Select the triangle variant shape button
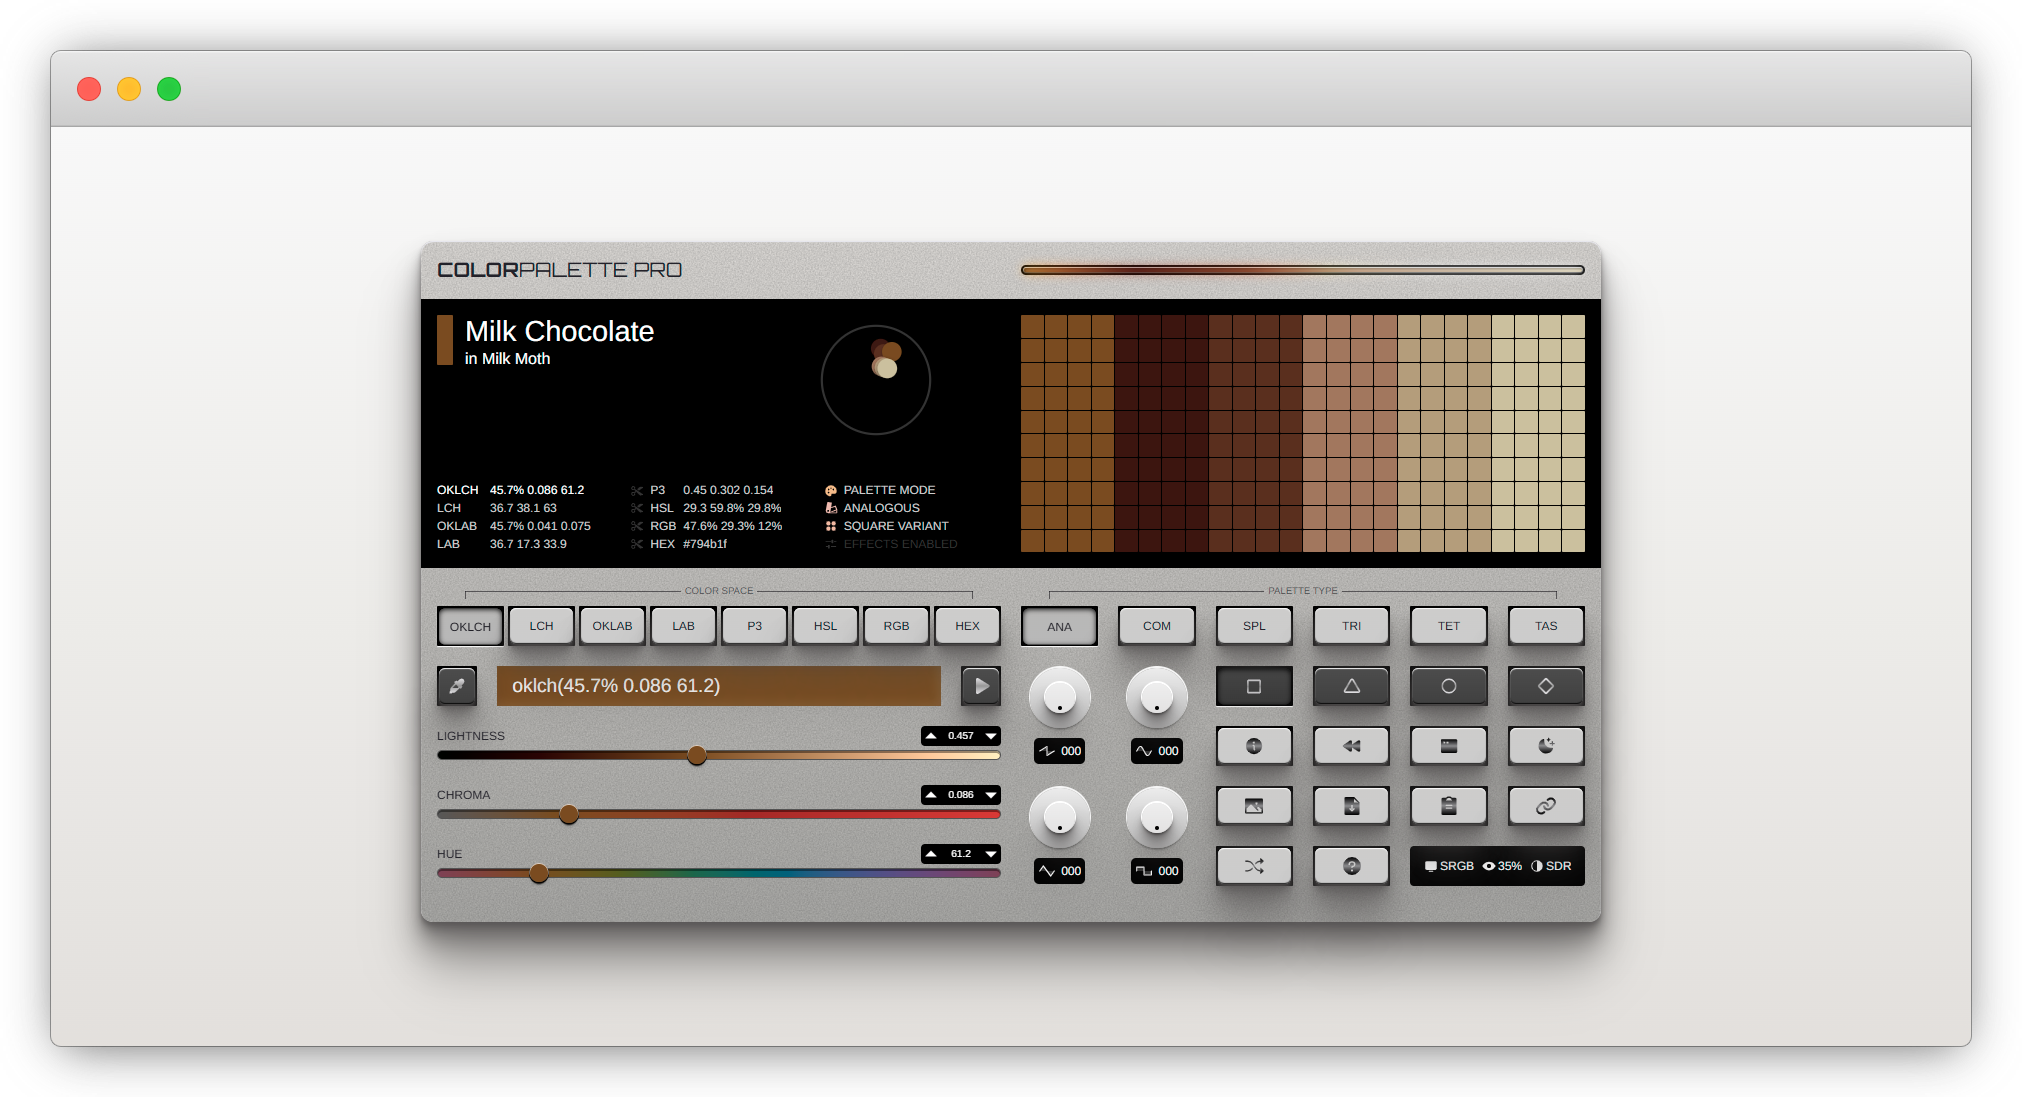Image resolution: width=2022 pixels, height=1097 pixels. [x=1351, y=686]
